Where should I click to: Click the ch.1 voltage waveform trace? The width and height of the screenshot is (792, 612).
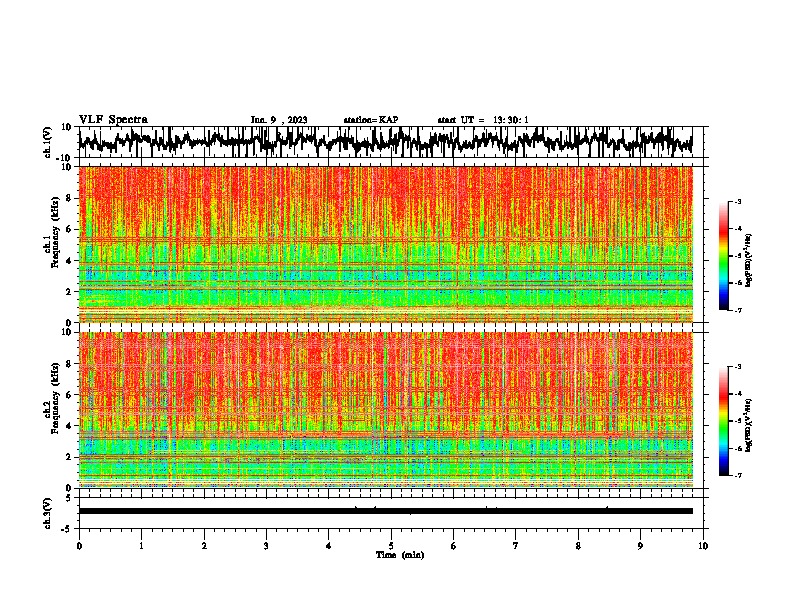click(x=385, y=142)
